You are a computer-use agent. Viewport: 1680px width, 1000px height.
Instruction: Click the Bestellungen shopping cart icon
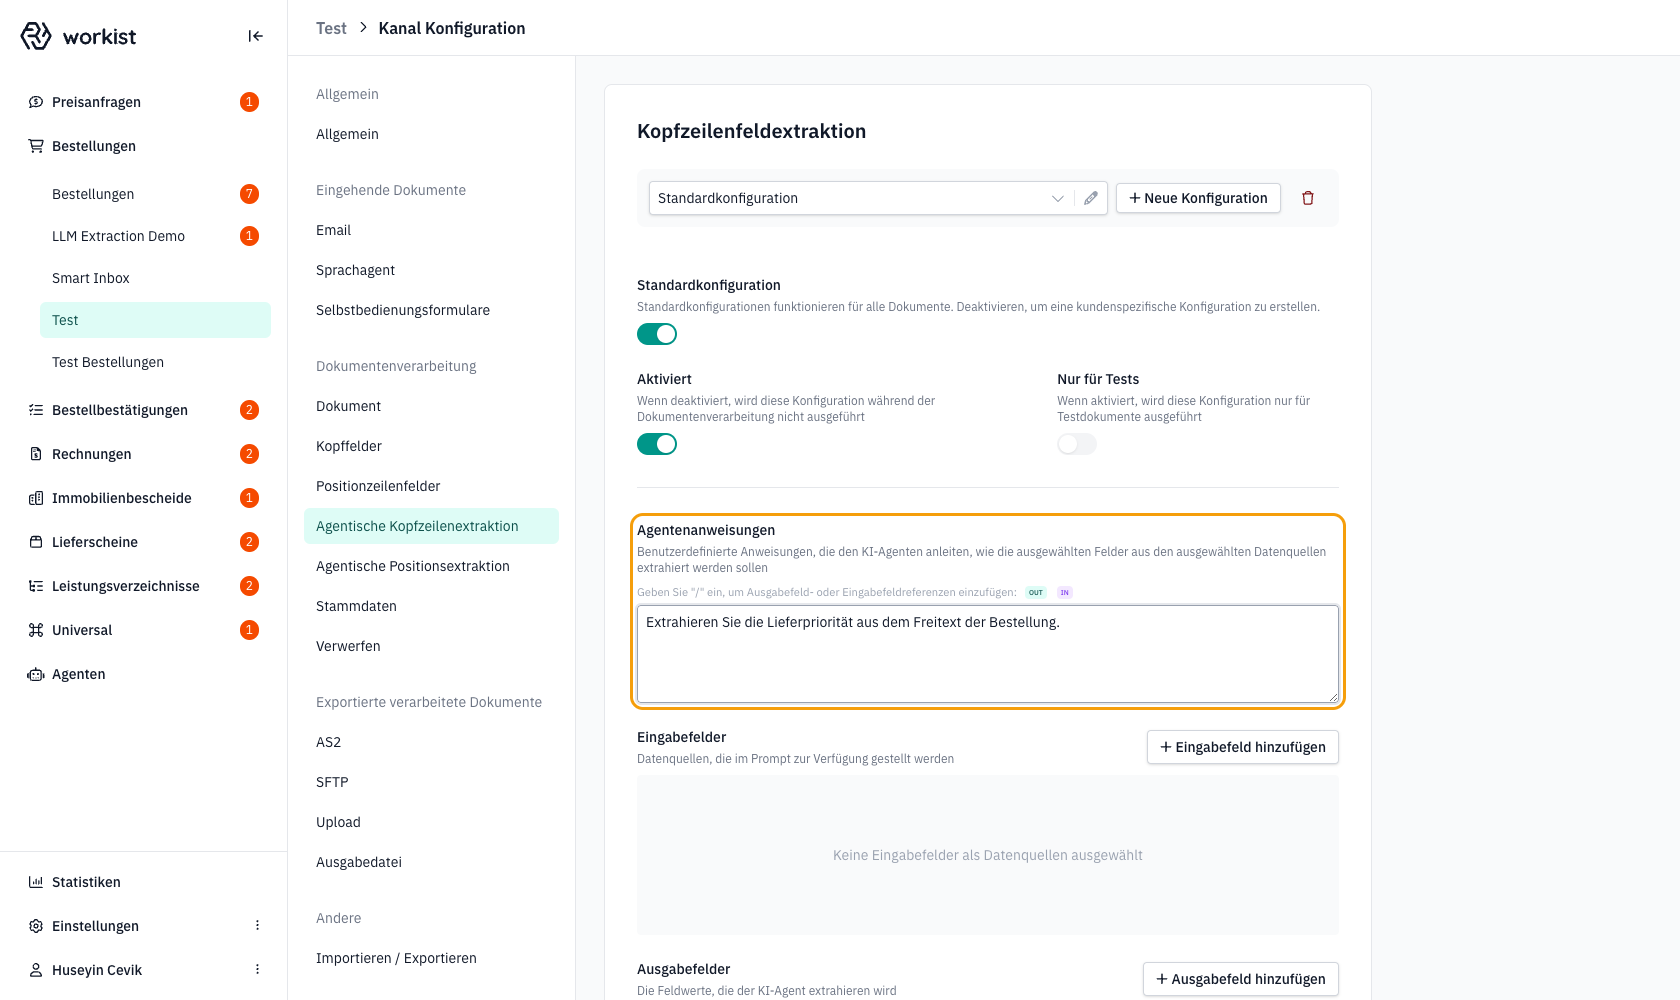click(36, 146)
